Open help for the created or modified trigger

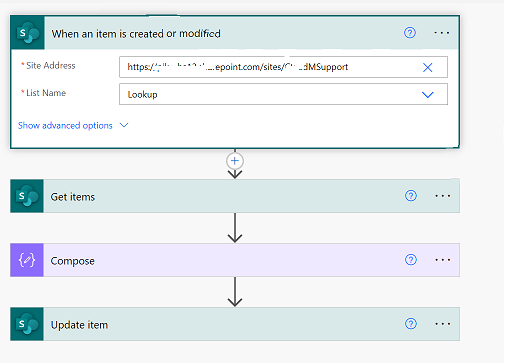410,33
